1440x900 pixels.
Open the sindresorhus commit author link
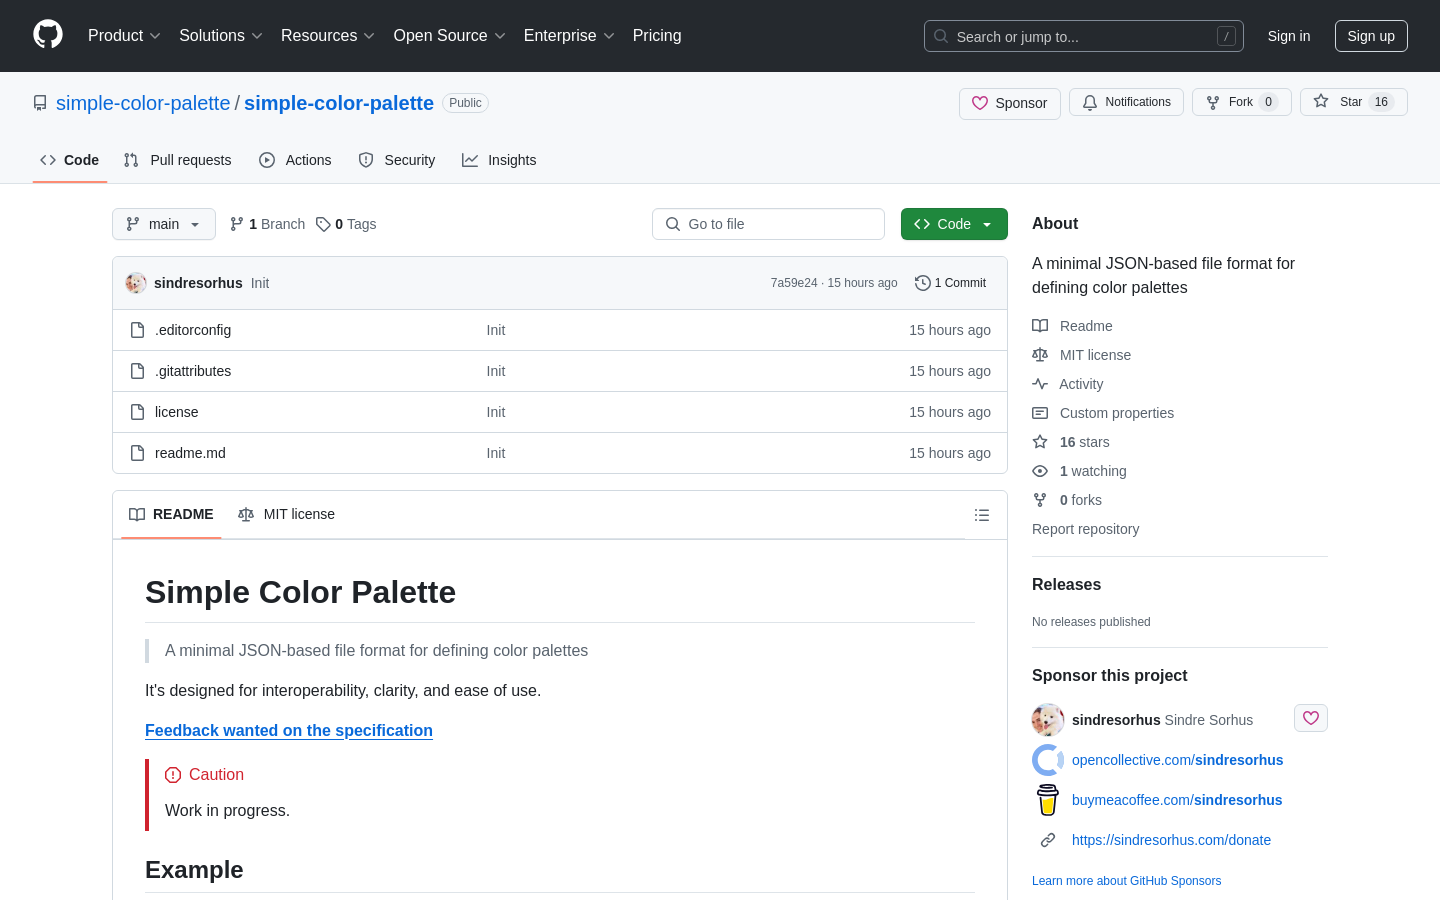pos(198,283)
